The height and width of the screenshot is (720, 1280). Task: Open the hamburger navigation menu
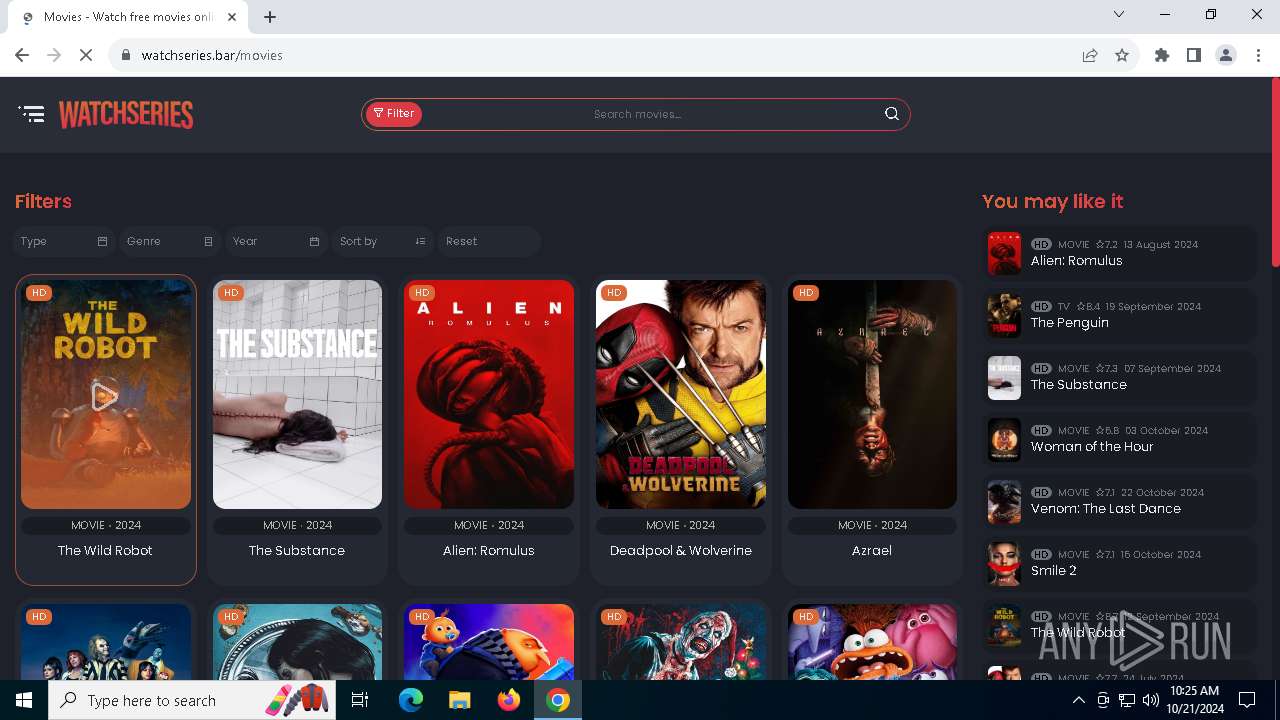point(32,114)
